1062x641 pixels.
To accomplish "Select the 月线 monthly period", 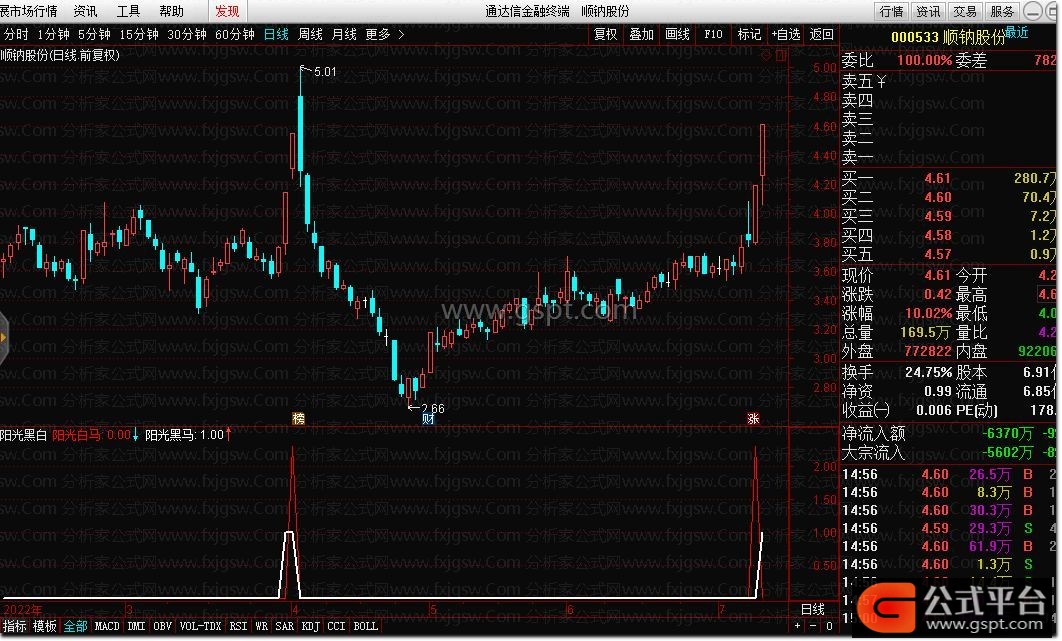I will click(344, 34).
